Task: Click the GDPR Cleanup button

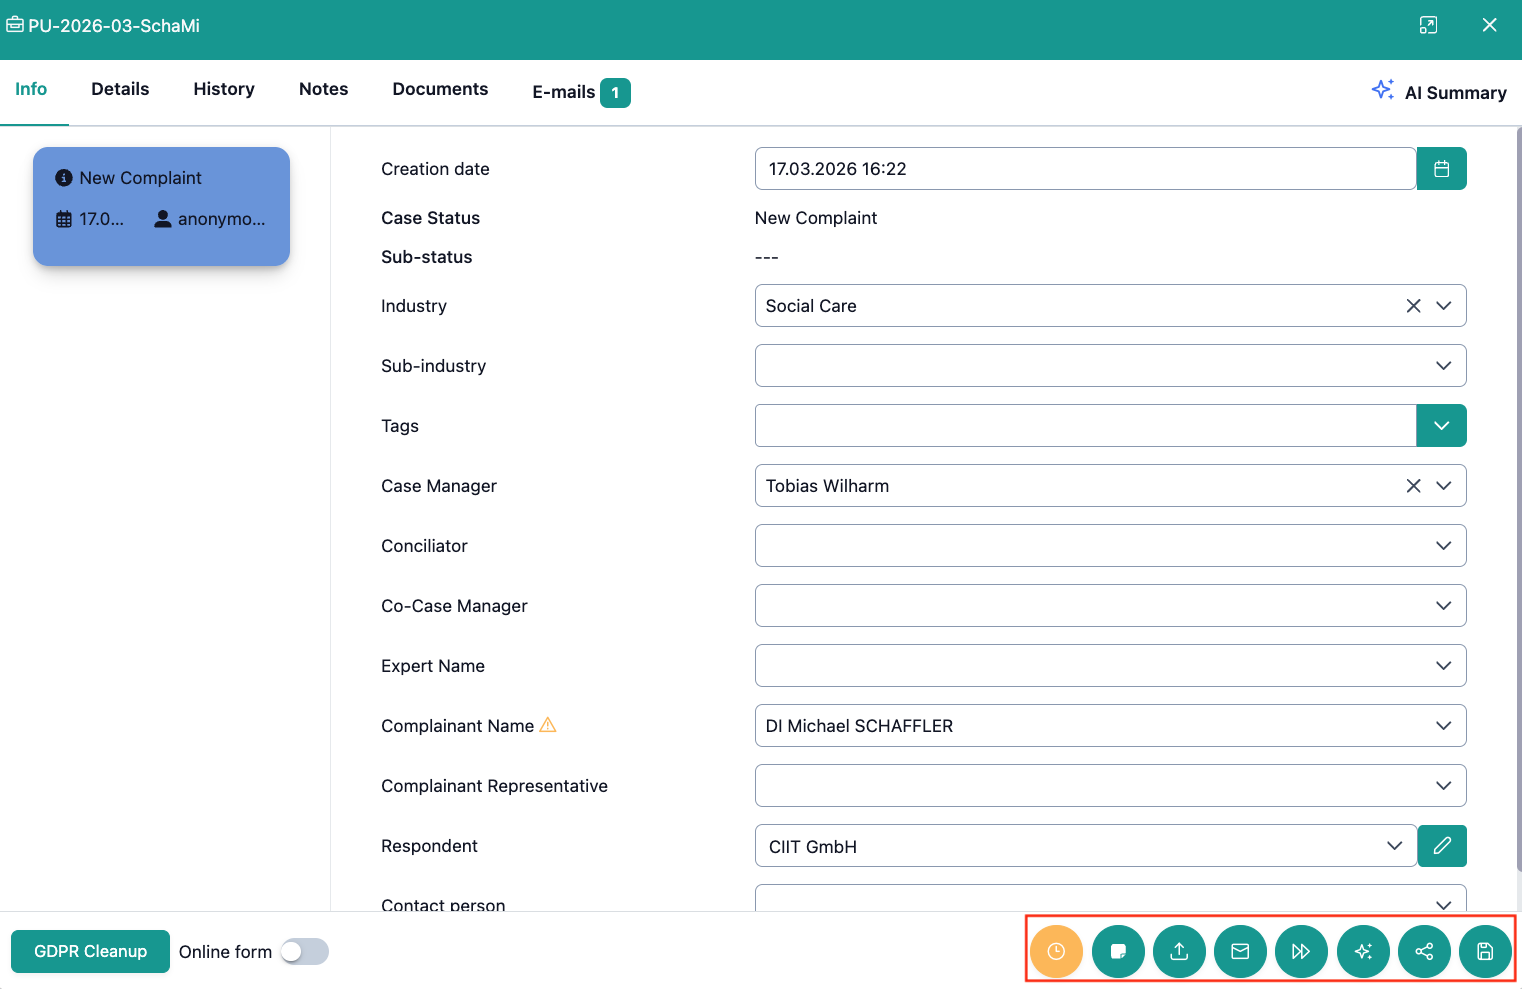Action: click(x=90, y=951)
